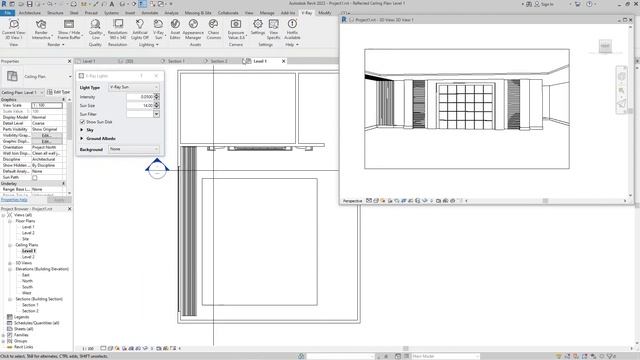Click Edit for Graphic Display Options
The height and width of the screenshot is (360, 640).
pos(47,141)
